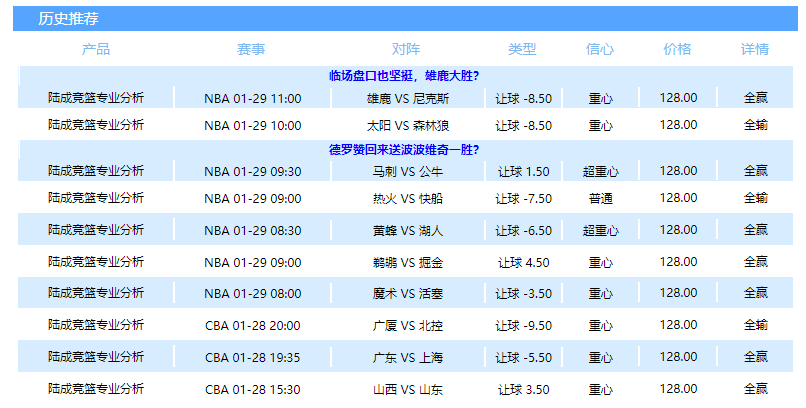Click the 产品 column header
Screen dimensions: 806x408
96,49
